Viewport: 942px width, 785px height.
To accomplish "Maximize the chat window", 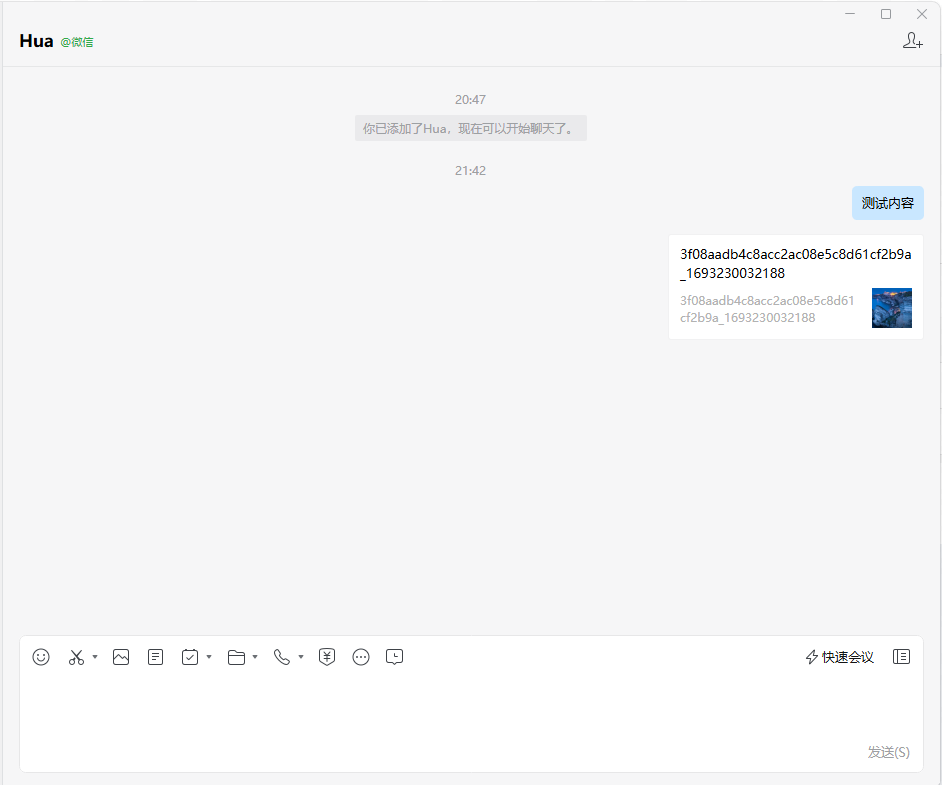I will (886, 14).
